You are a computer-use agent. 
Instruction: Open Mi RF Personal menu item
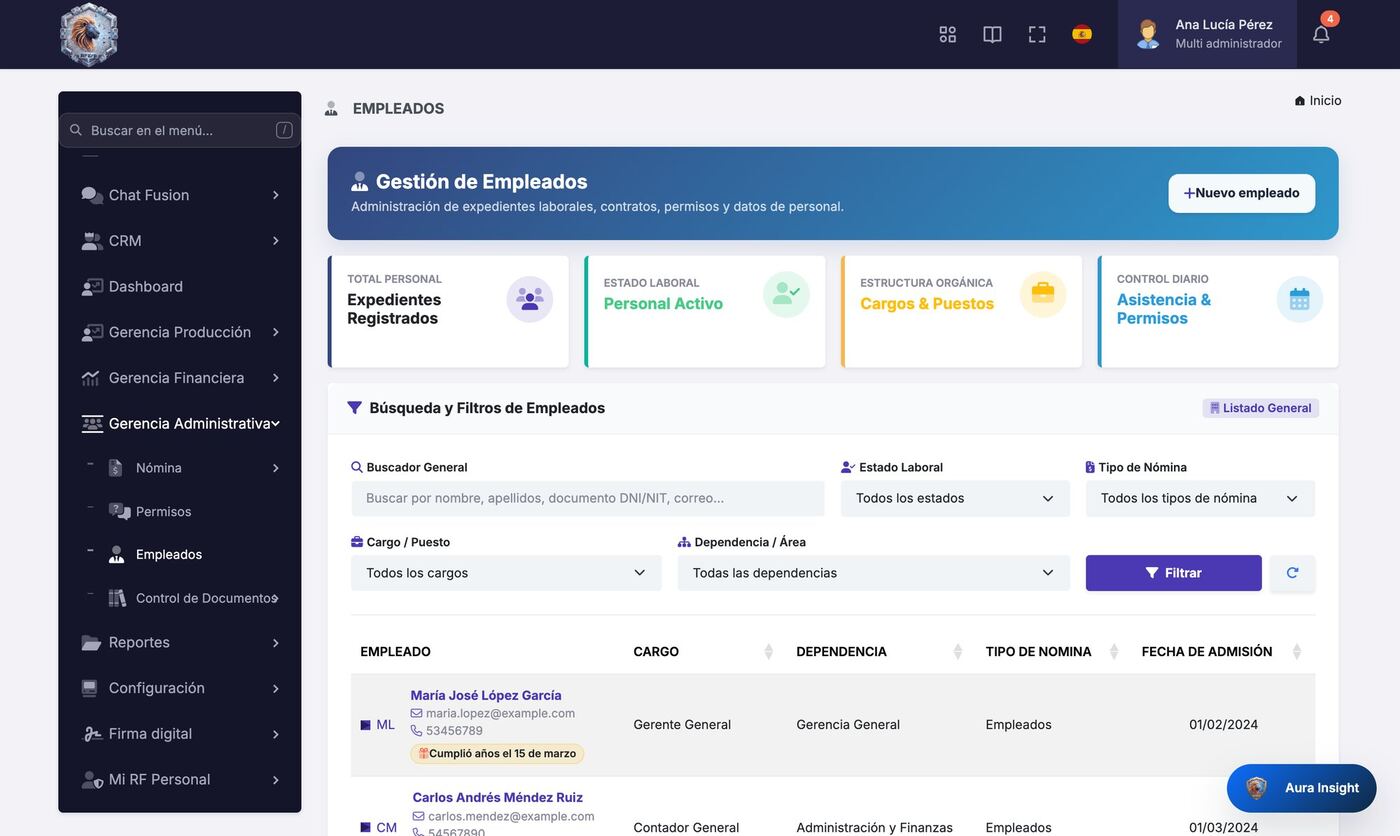159,780
